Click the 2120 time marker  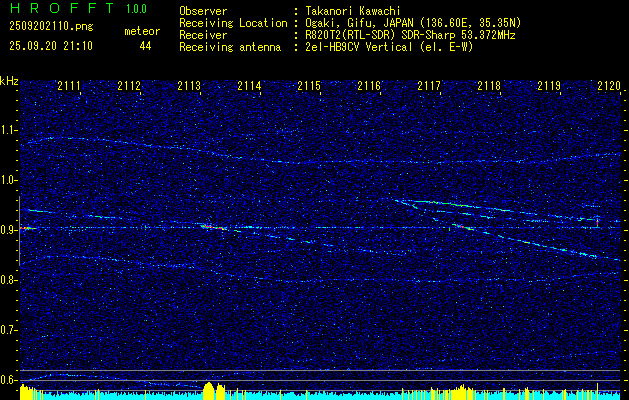[x=609, y=86]
